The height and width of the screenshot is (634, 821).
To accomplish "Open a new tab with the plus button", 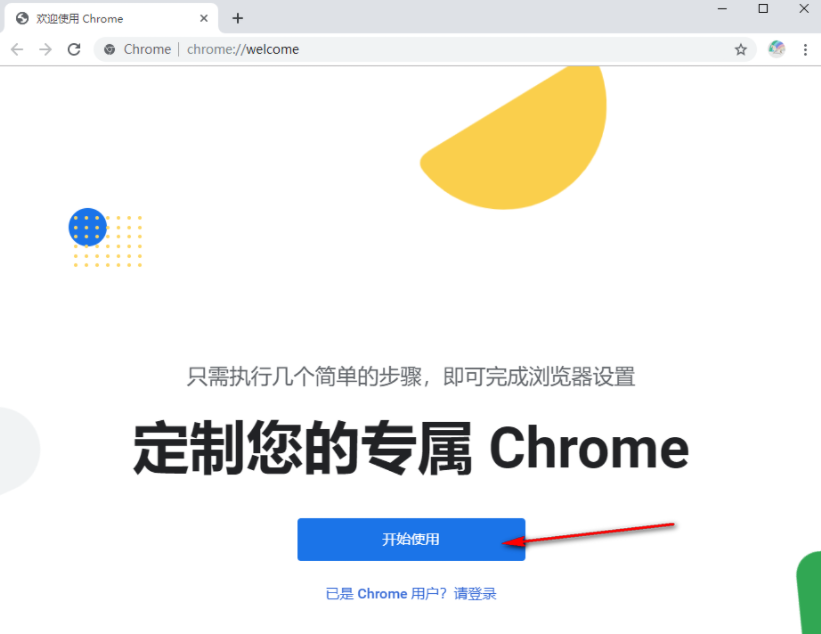I will [238, 18].
